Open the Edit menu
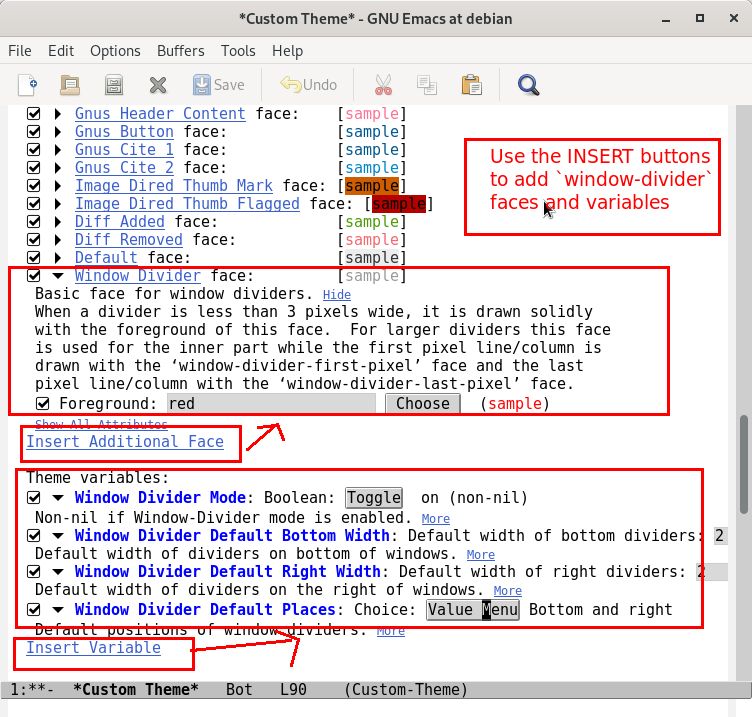The height and width of the screenshot is (717, 752). 61,51
